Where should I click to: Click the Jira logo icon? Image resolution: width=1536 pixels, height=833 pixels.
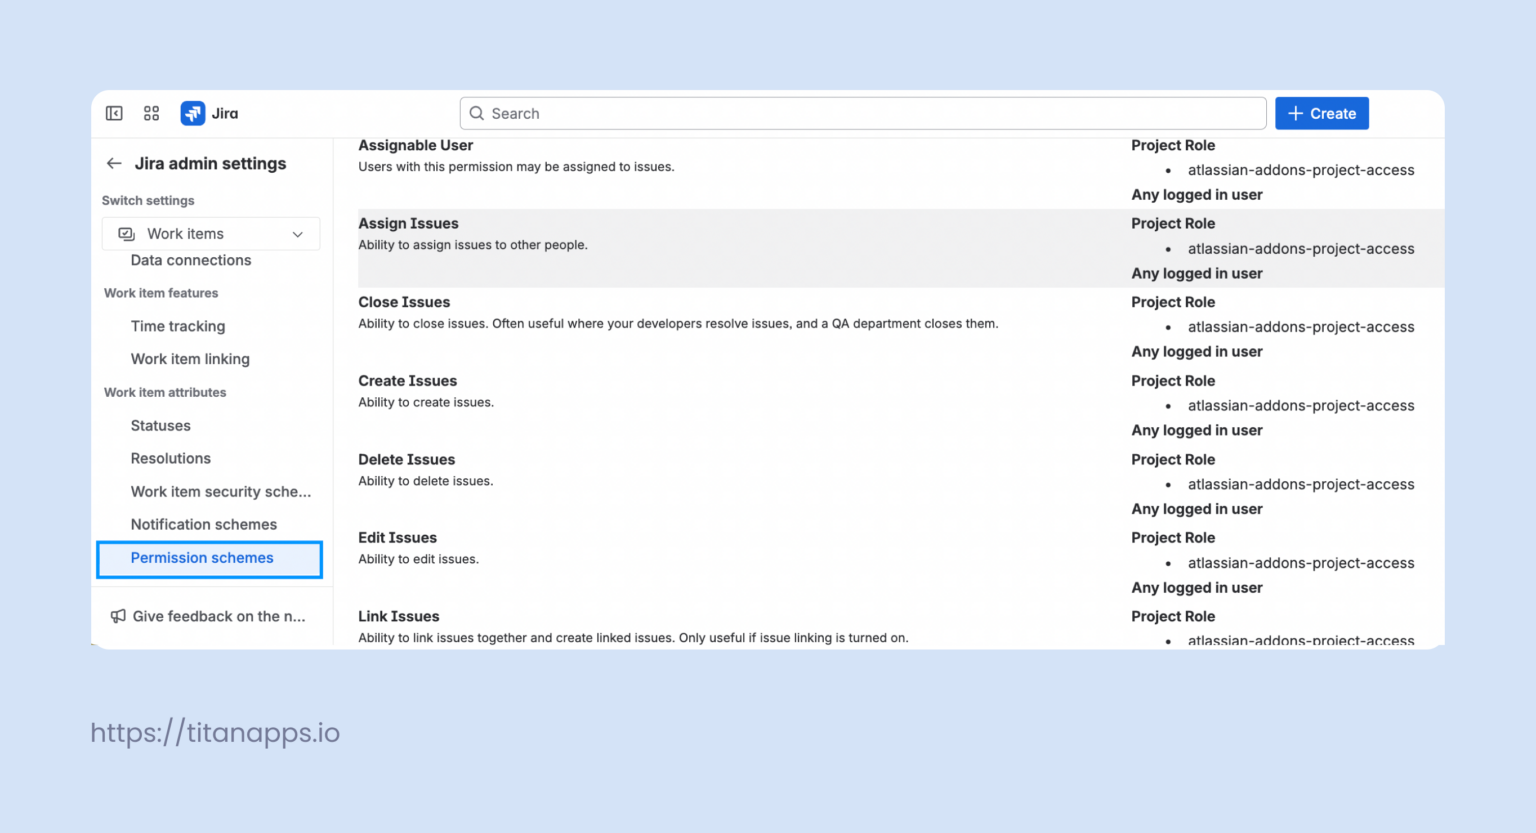(192, 113)
